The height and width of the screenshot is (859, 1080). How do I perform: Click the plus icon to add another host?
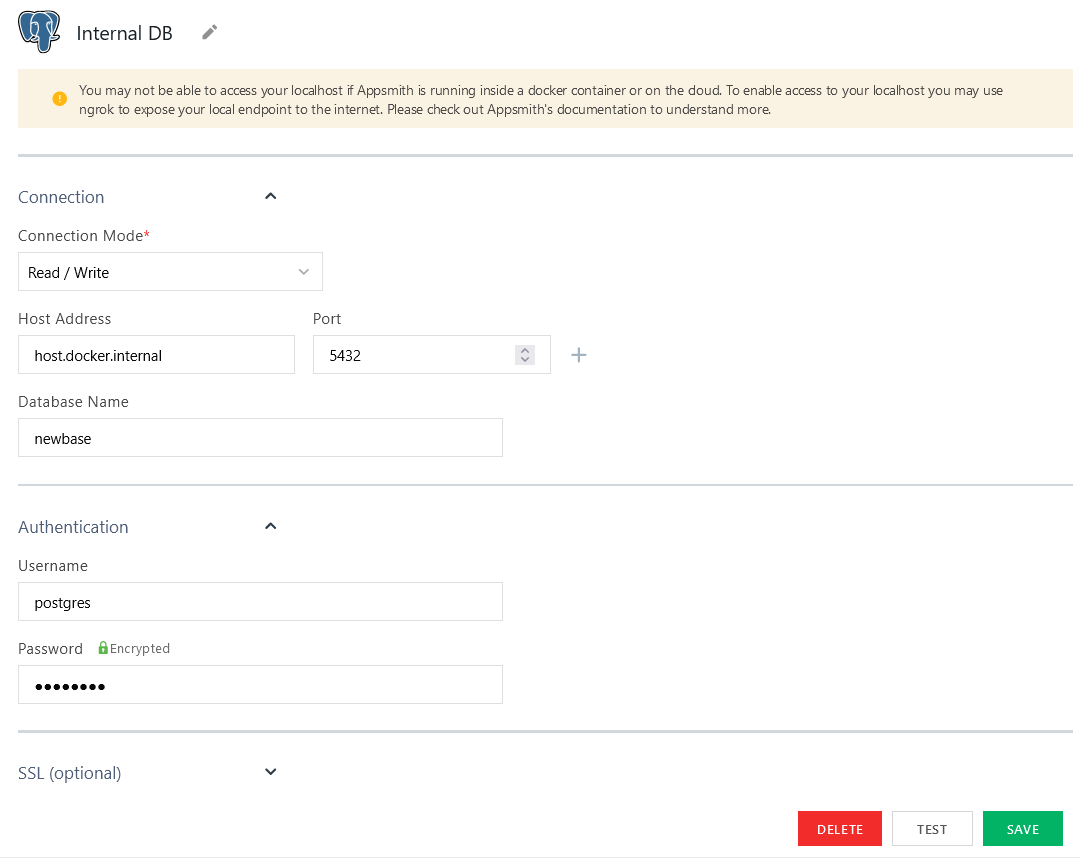tap(578, 354)
